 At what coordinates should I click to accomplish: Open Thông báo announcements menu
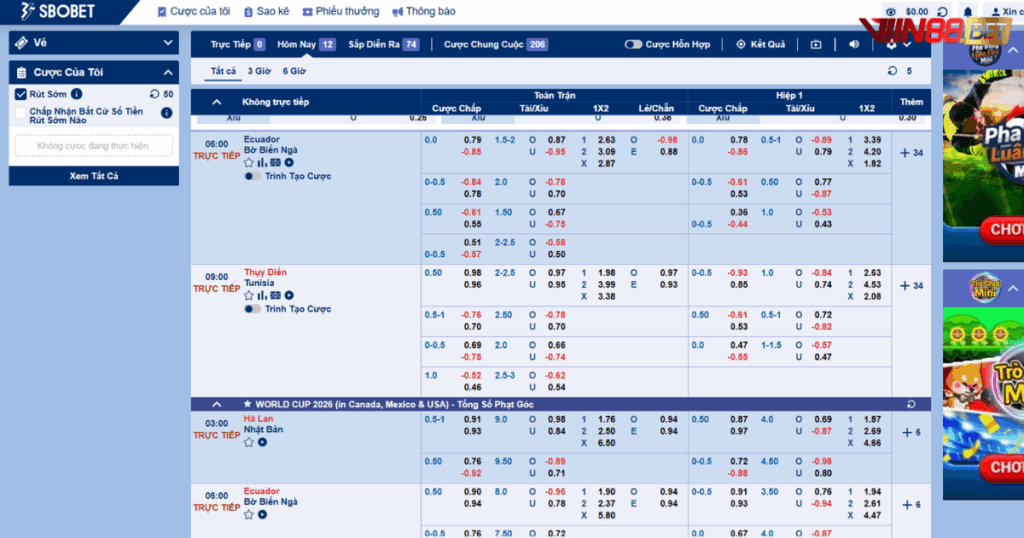pyautogui.click(x=423, y=11)
